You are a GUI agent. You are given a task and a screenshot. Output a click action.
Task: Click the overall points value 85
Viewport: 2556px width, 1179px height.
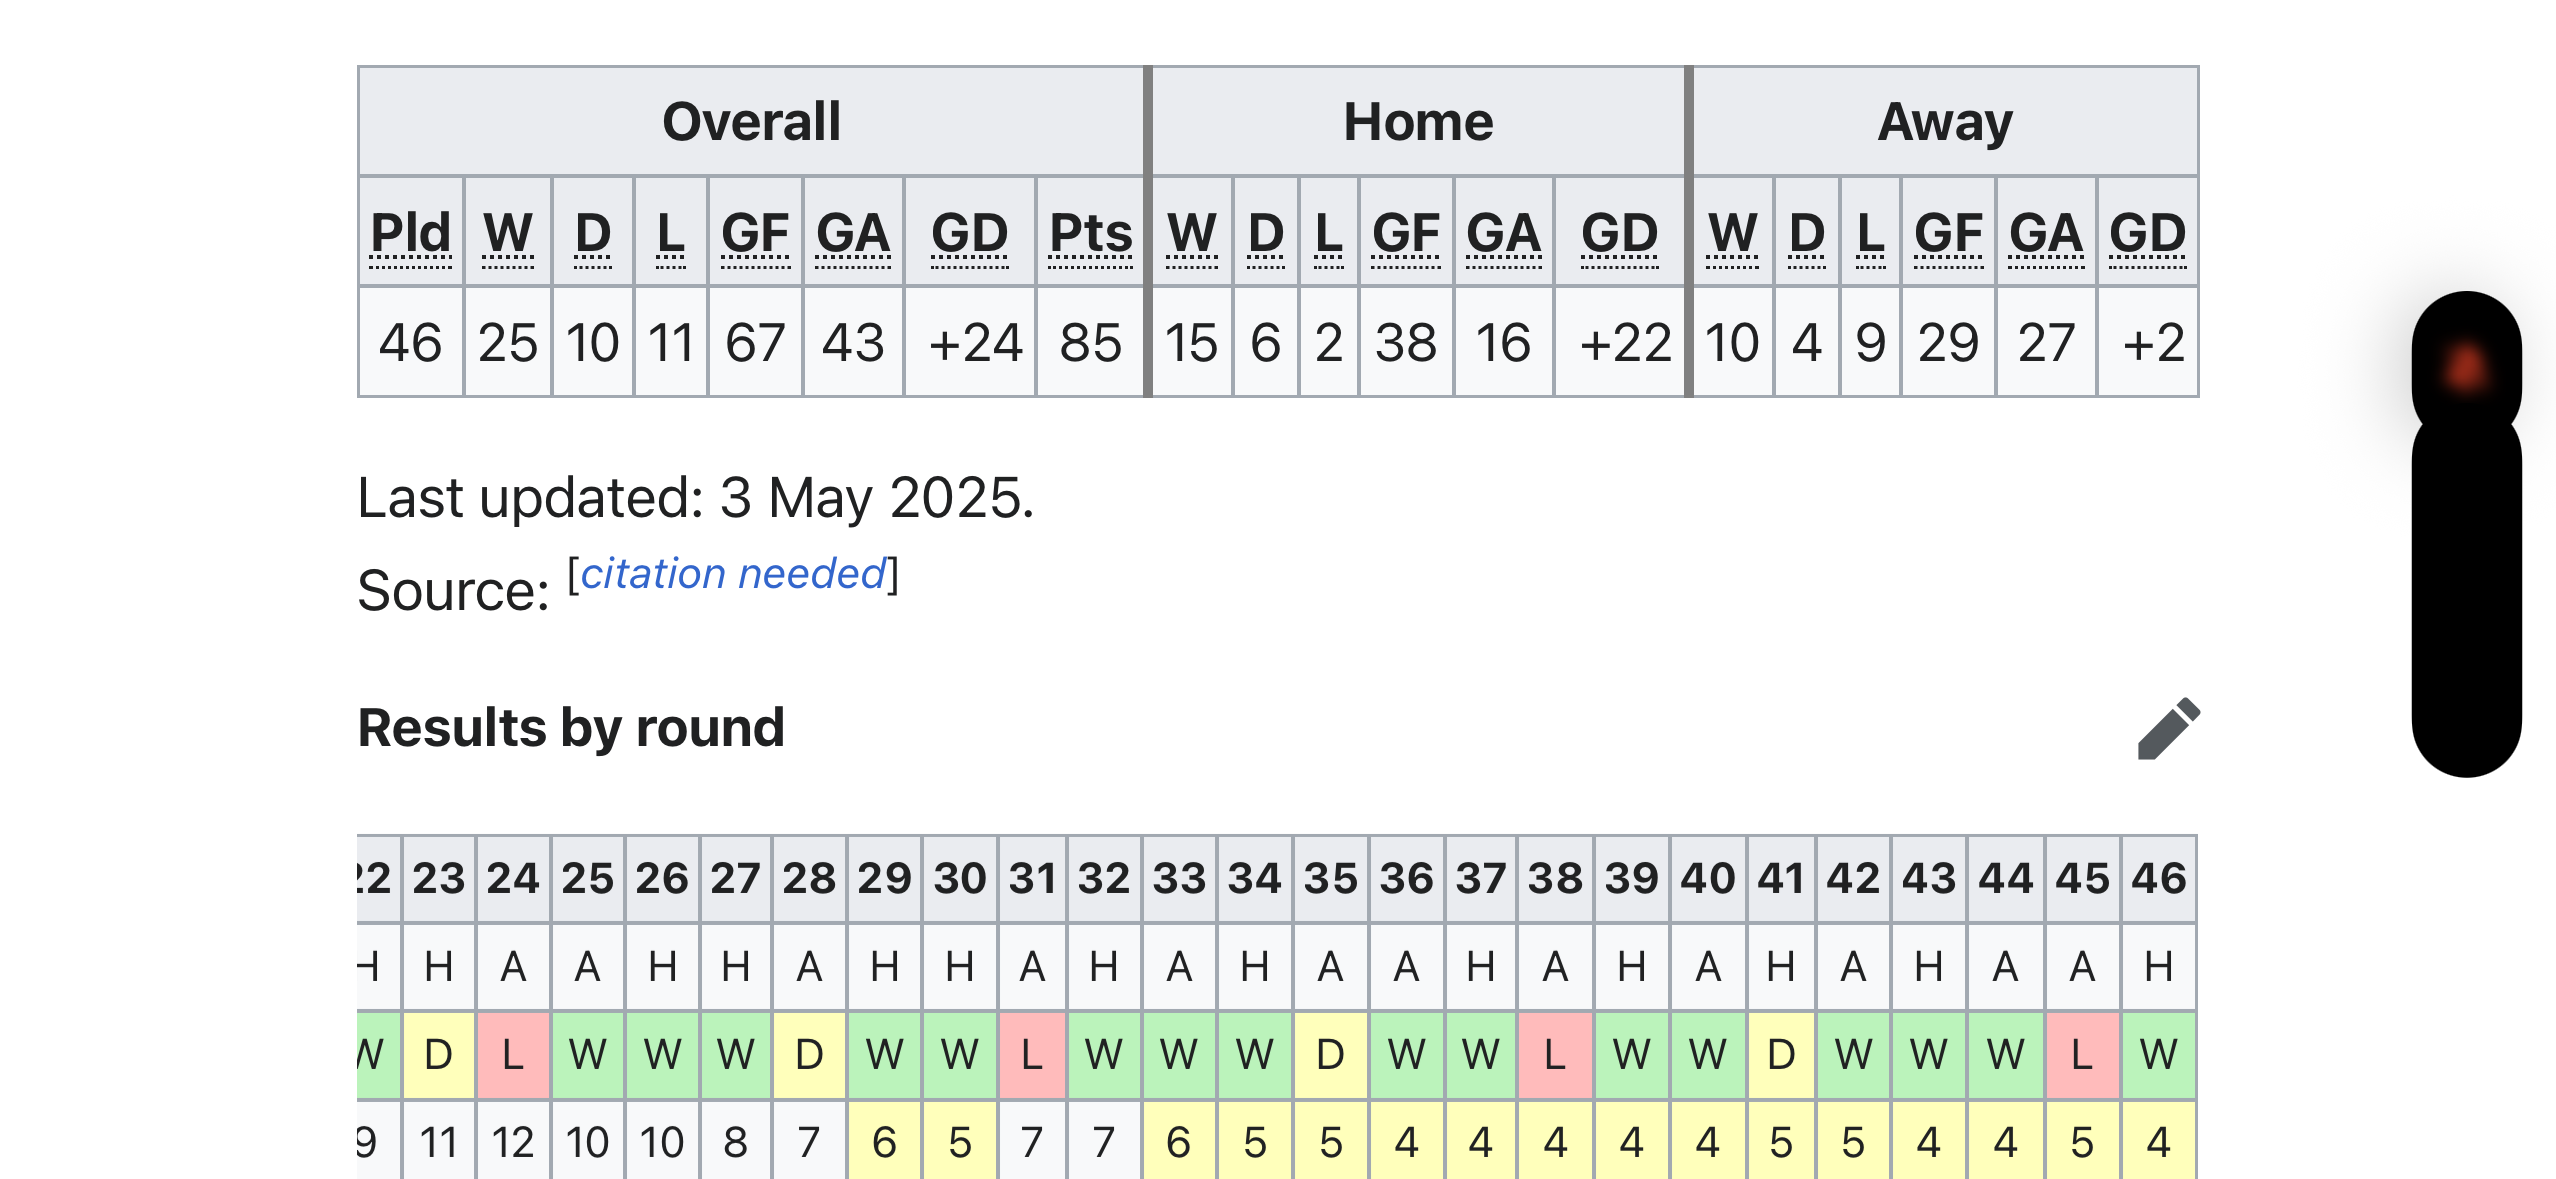pyautogui.click(x=1090, y=343)
